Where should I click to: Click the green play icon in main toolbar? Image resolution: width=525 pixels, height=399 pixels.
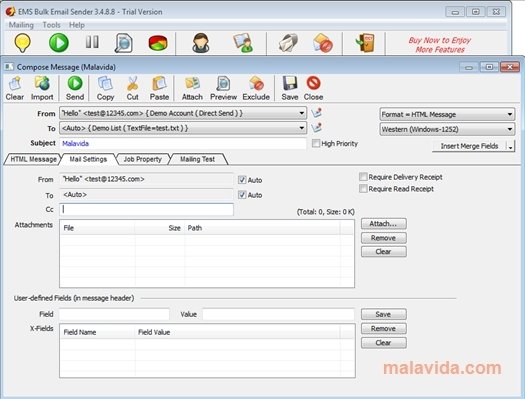point(59,43)
